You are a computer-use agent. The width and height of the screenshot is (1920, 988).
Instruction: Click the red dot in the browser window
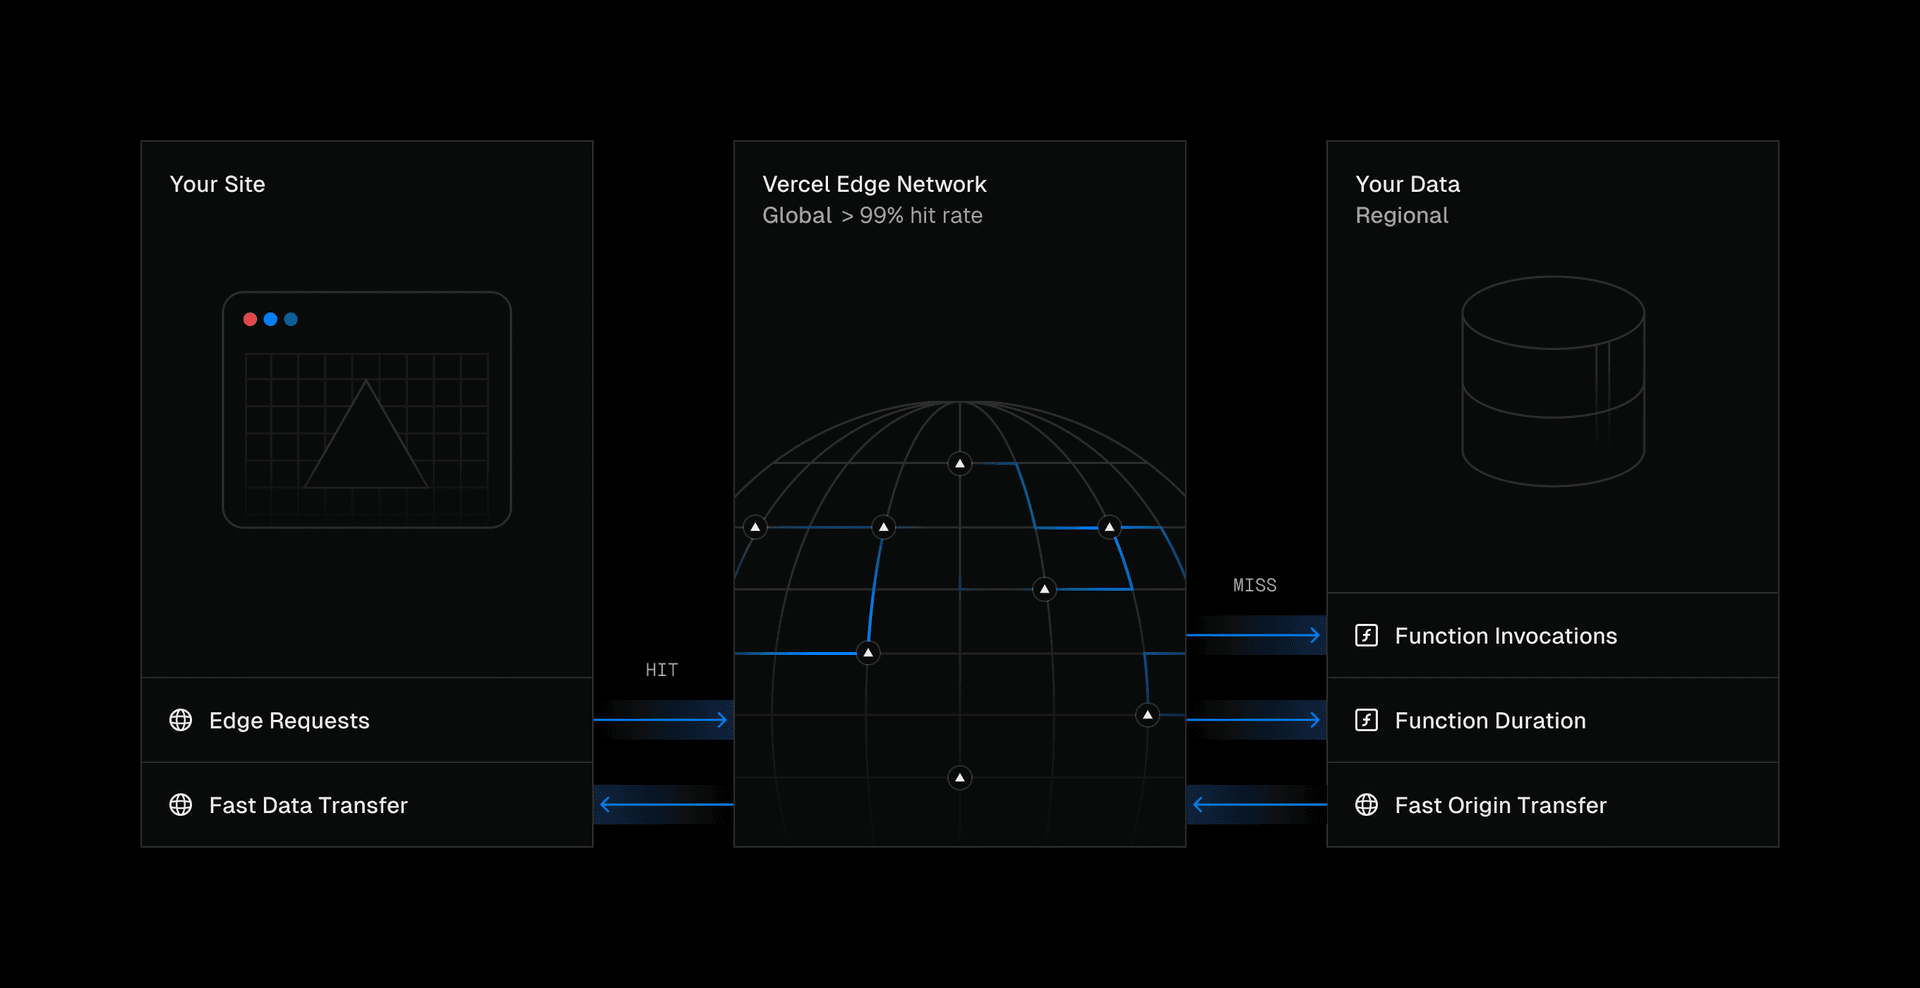pos(249,319)
